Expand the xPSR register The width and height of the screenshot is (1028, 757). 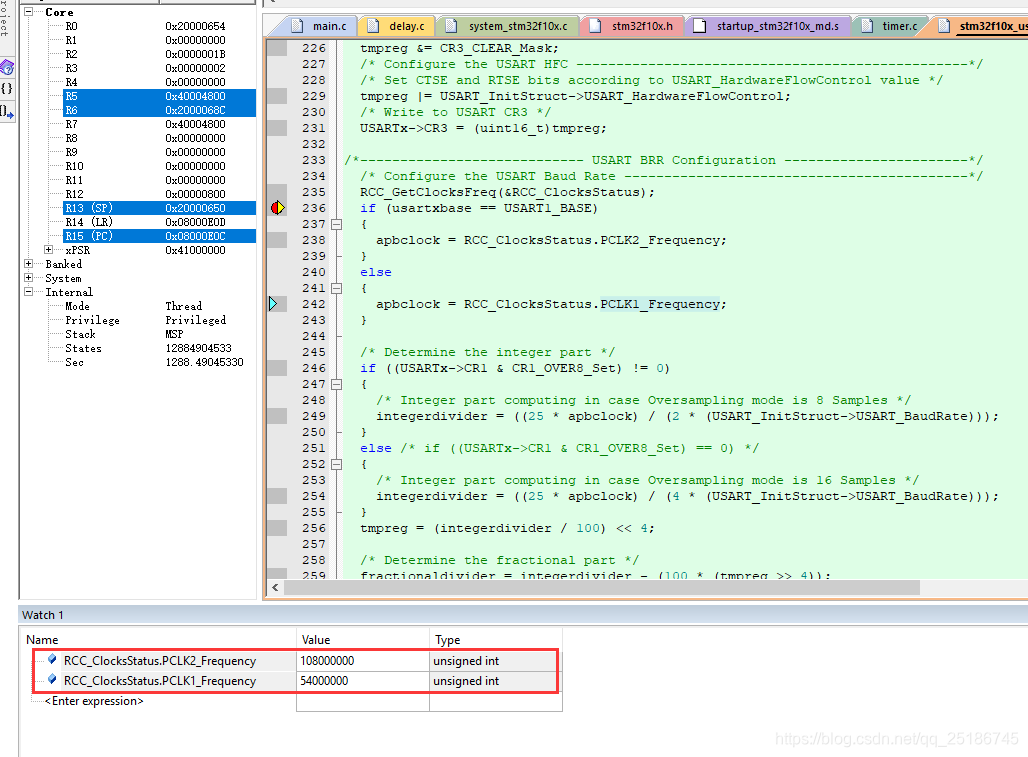pos(49,250)
